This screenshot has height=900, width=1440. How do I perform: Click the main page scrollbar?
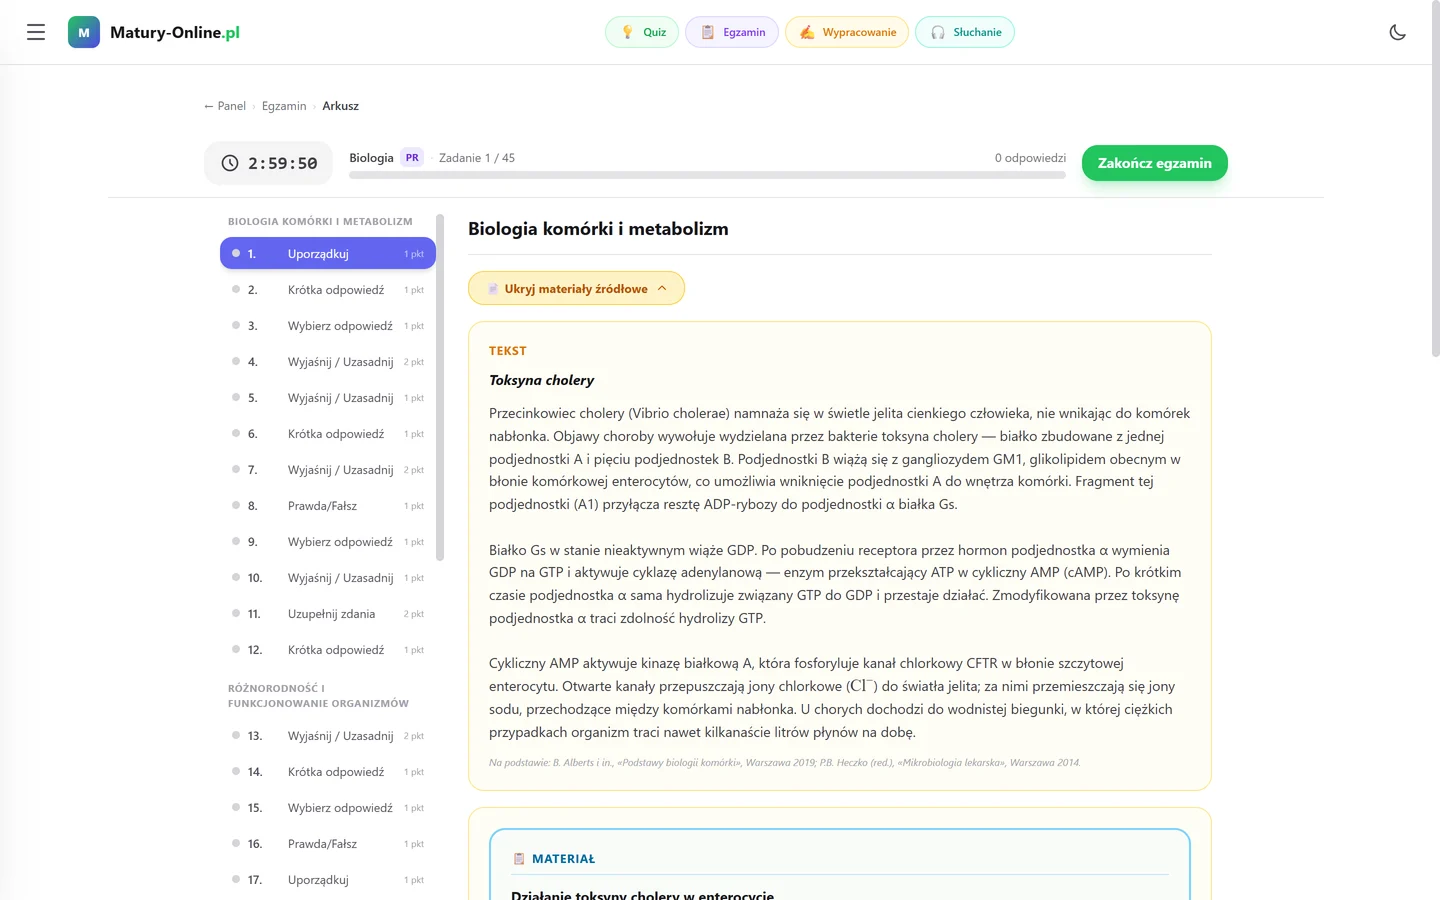[1436, 180]
